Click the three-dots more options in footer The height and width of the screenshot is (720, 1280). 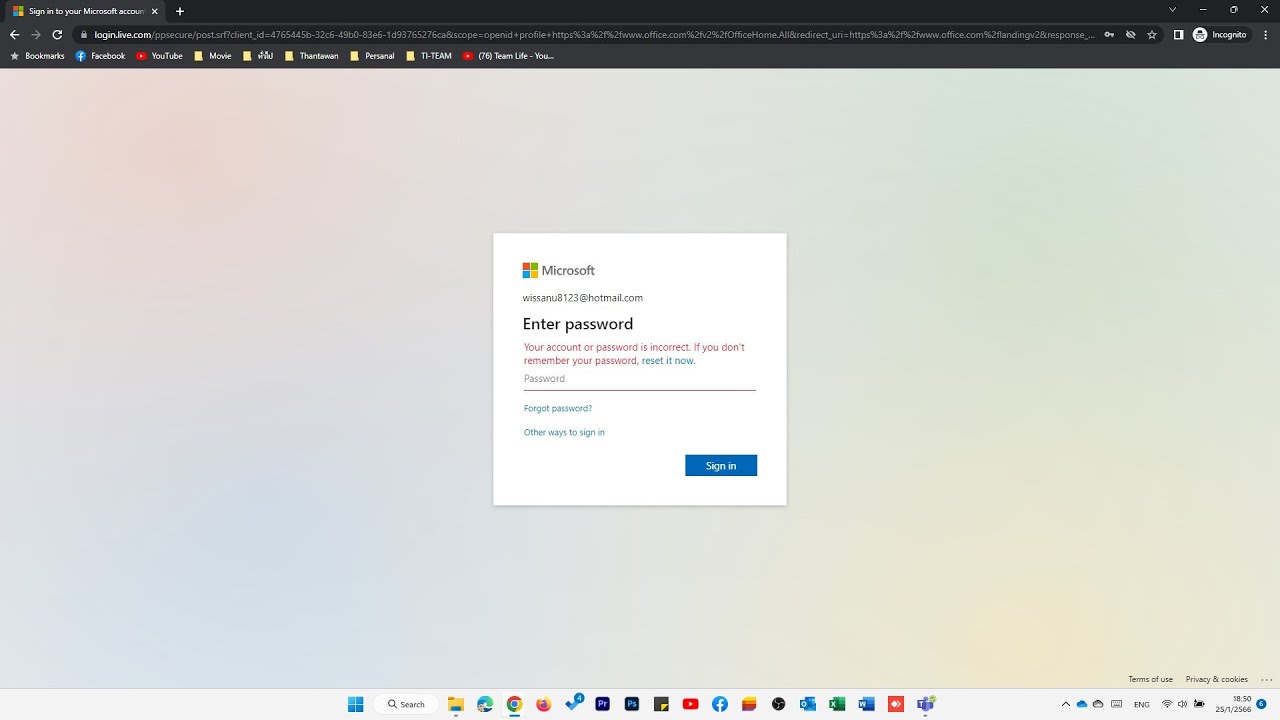point(1267,679)
